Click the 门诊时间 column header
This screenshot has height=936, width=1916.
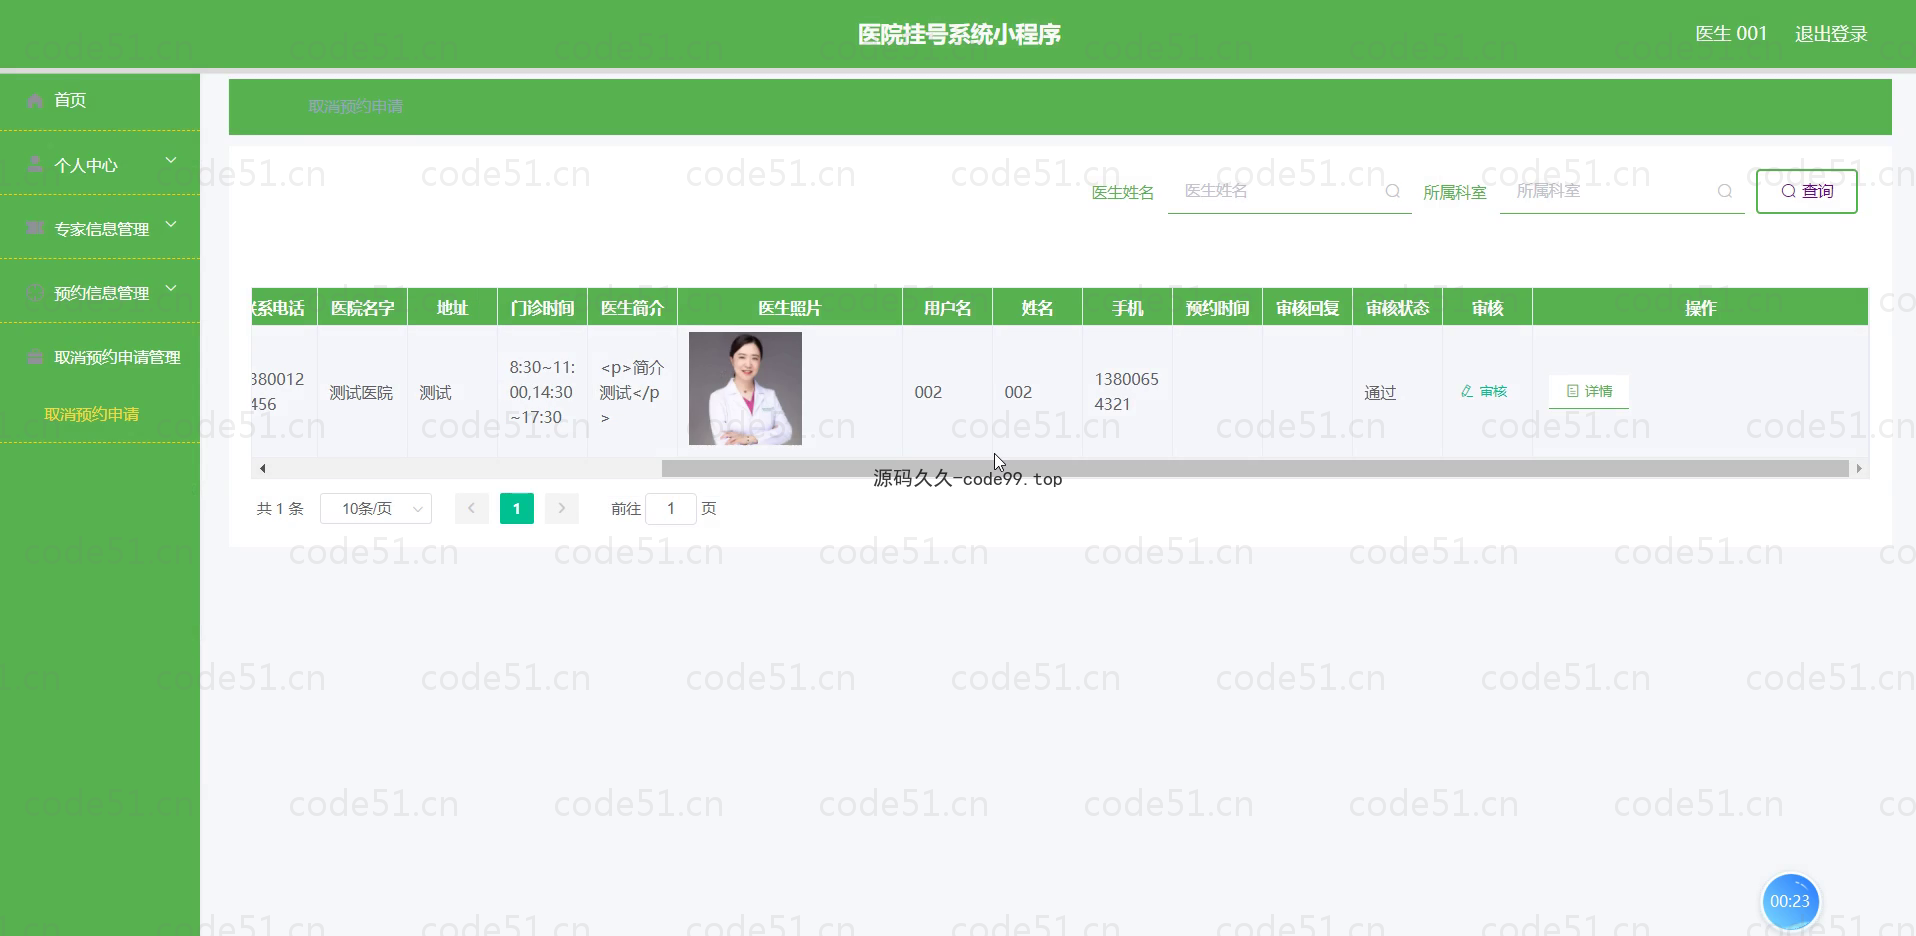pos(542,308)
